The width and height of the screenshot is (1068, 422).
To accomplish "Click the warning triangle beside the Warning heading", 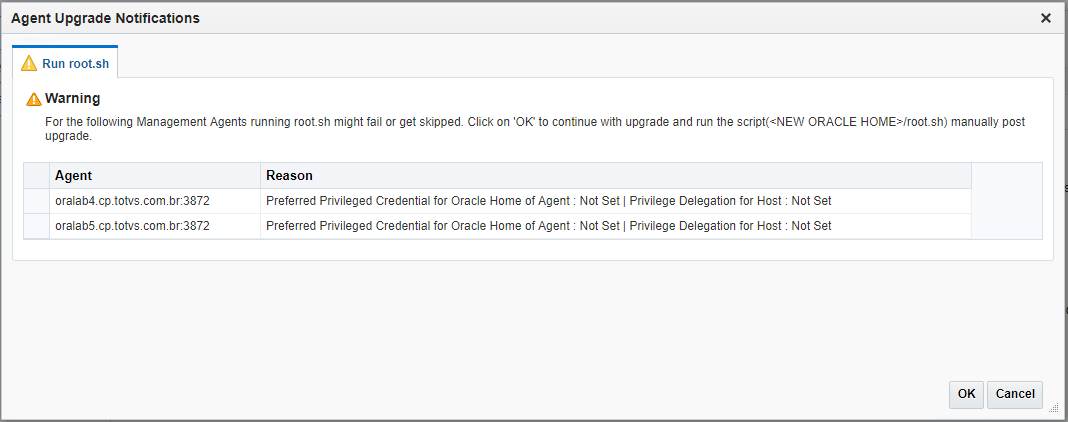I will 34,99.
